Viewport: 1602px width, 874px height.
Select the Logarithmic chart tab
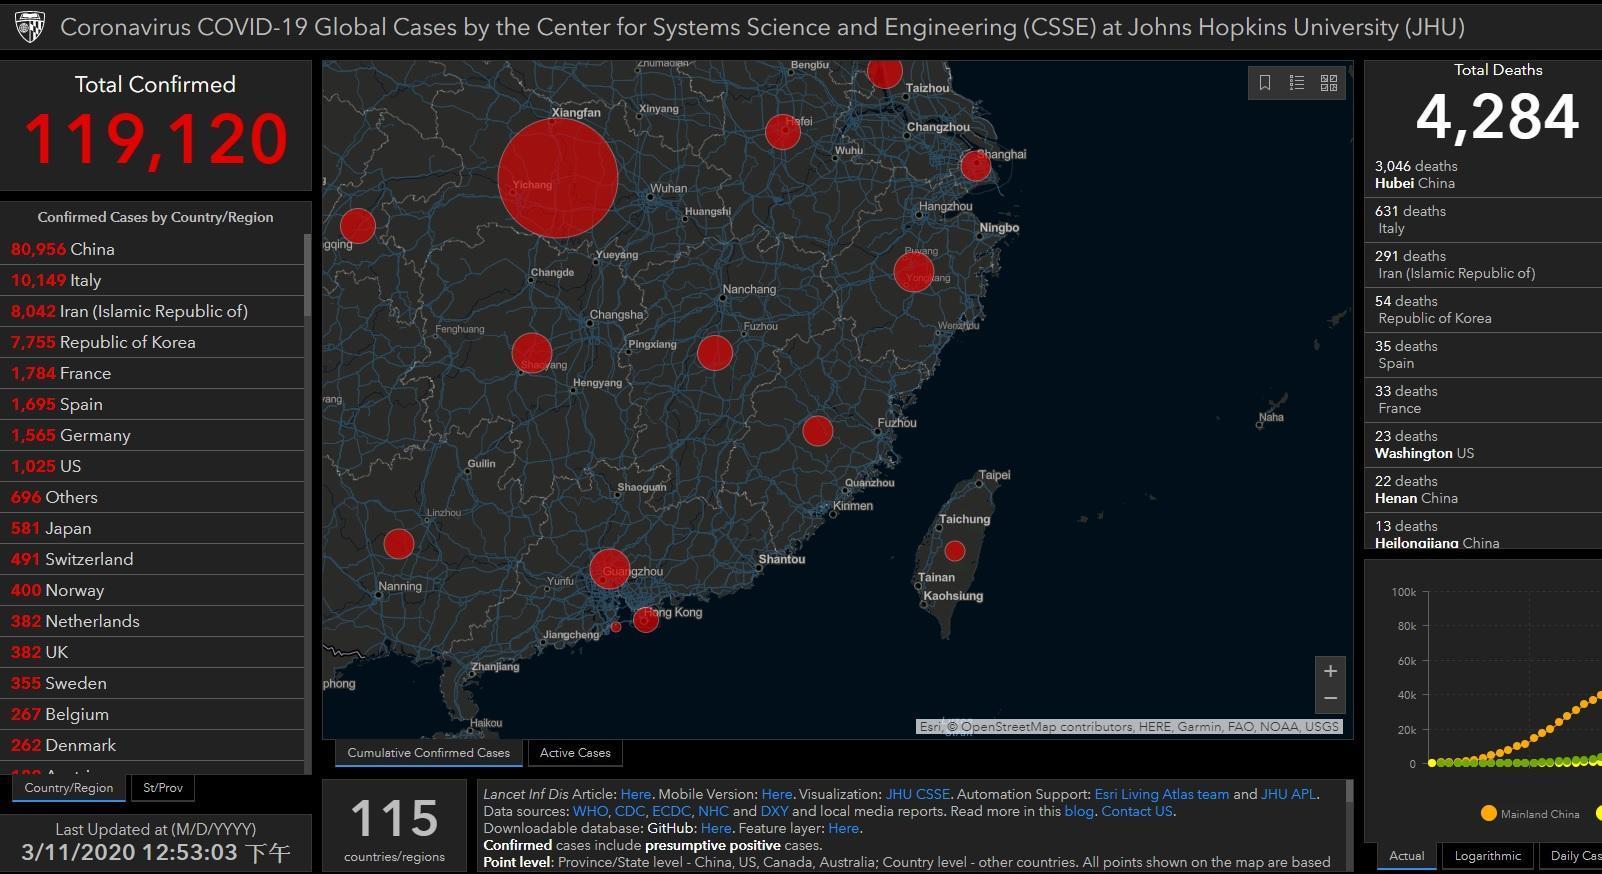[1487, 856]
